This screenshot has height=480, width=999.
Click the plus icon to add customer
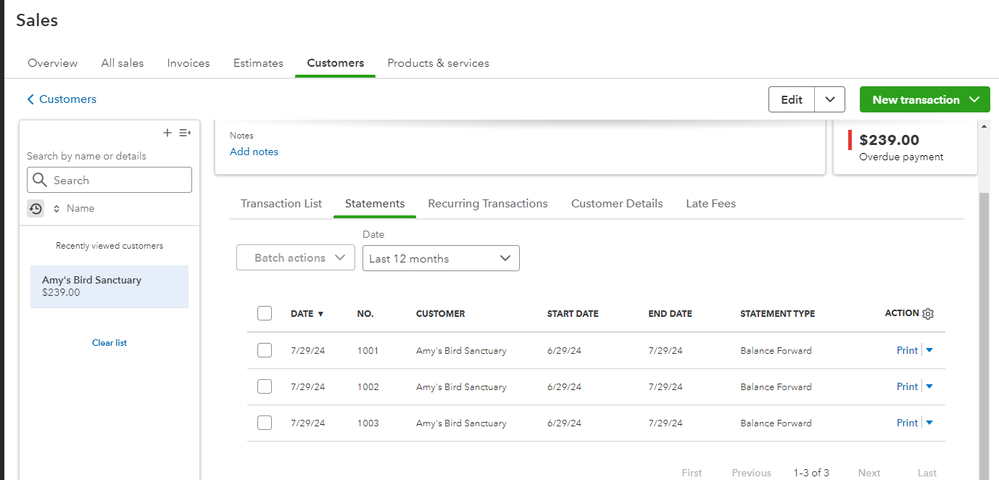(x=168, y=133)
